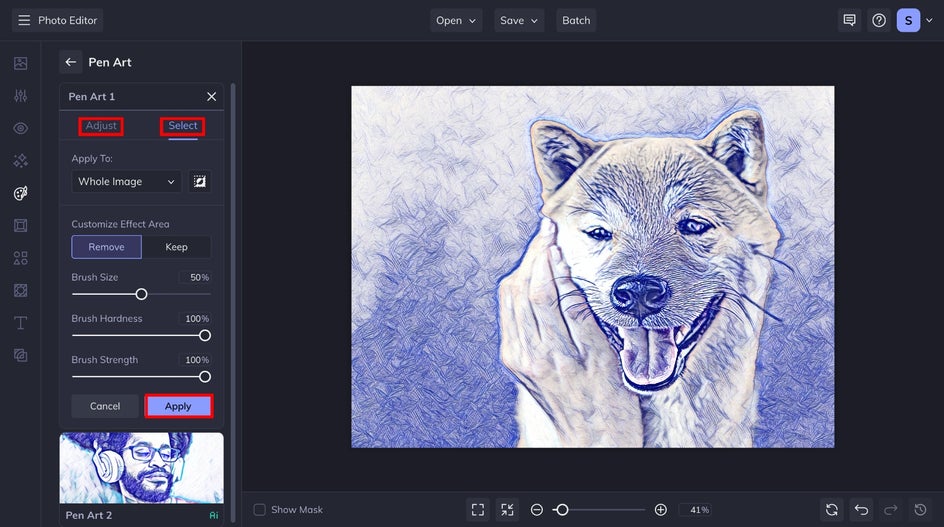This screenshot has width=944, height=527.
Task: Click the Pen Art panel title
Action: coord(110,62)
